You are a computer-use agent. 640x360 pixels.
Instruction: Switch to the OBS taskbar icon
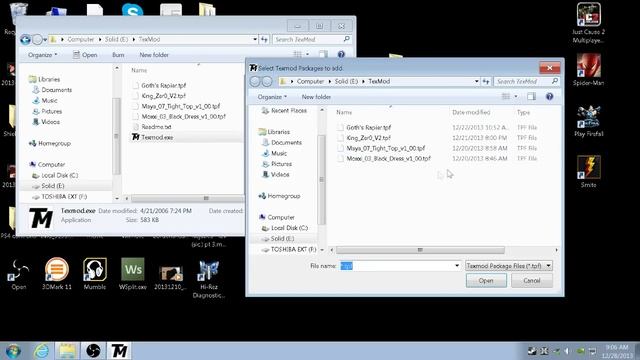click(93, 351)
